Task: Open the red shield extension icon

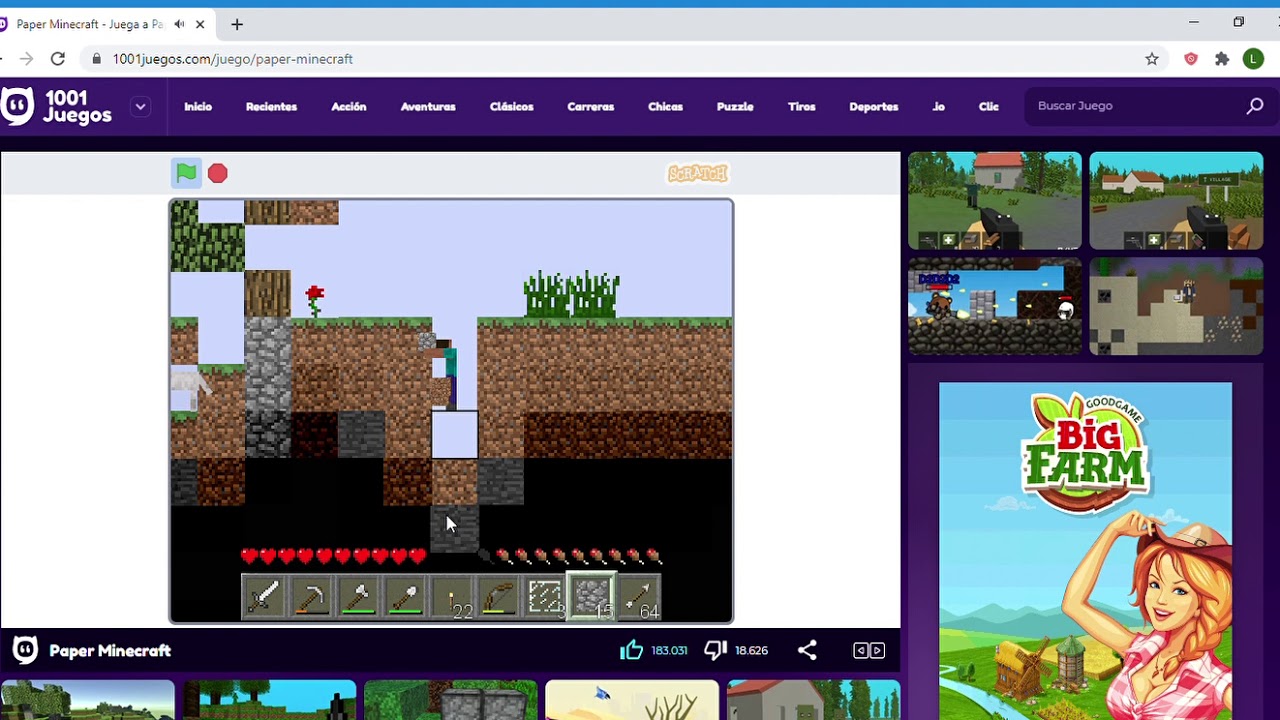Action: tap(1191, 59)
